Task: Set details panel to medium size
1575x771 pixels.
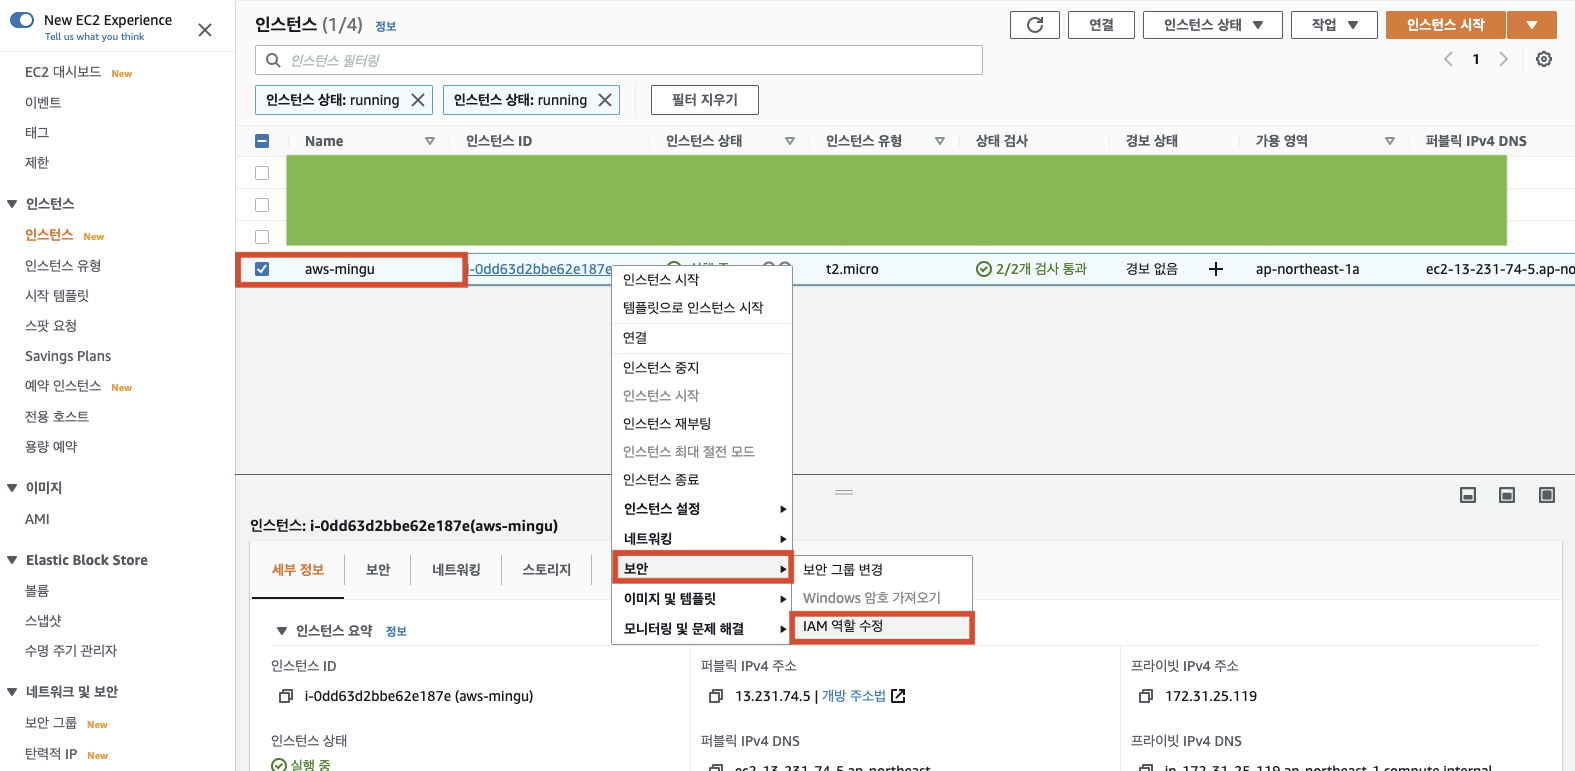Action: point(1507,495)
